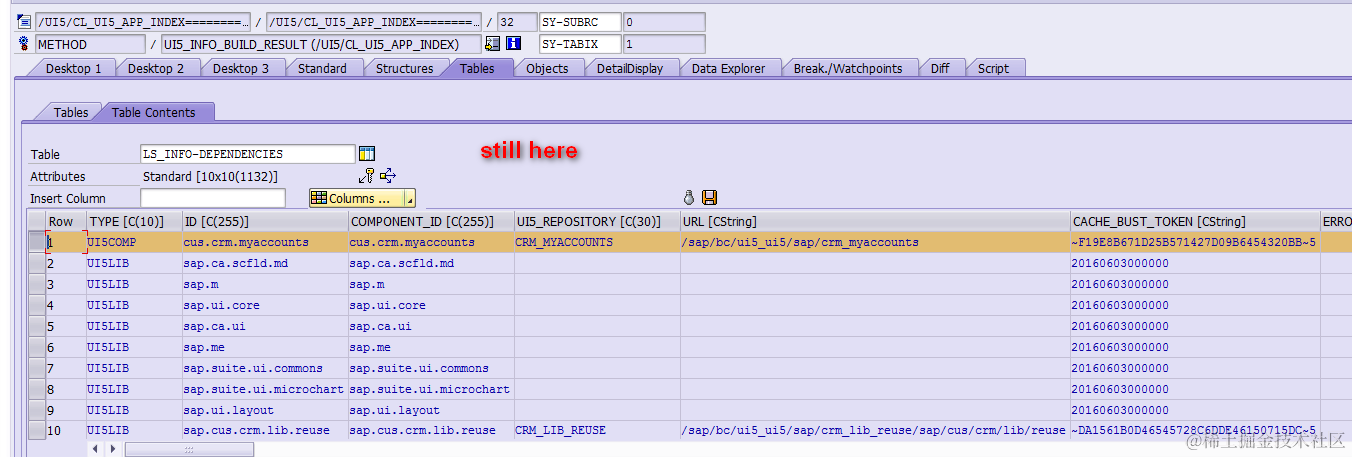Viewport: 1352px width, 457px height.
Task: Switch to the Desktop 3 tab
Action: pos(240,68)
